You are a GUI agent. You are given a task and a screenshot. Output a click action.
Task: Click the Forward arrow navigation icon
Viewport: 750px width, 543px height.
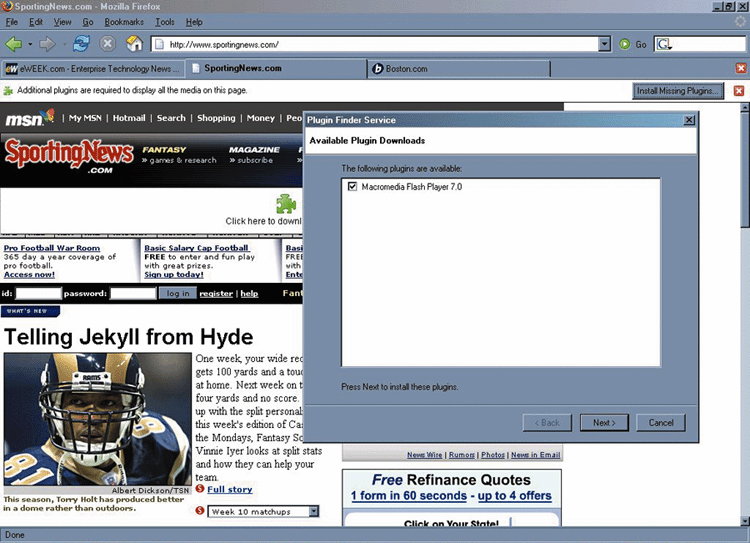coord(47,44)
